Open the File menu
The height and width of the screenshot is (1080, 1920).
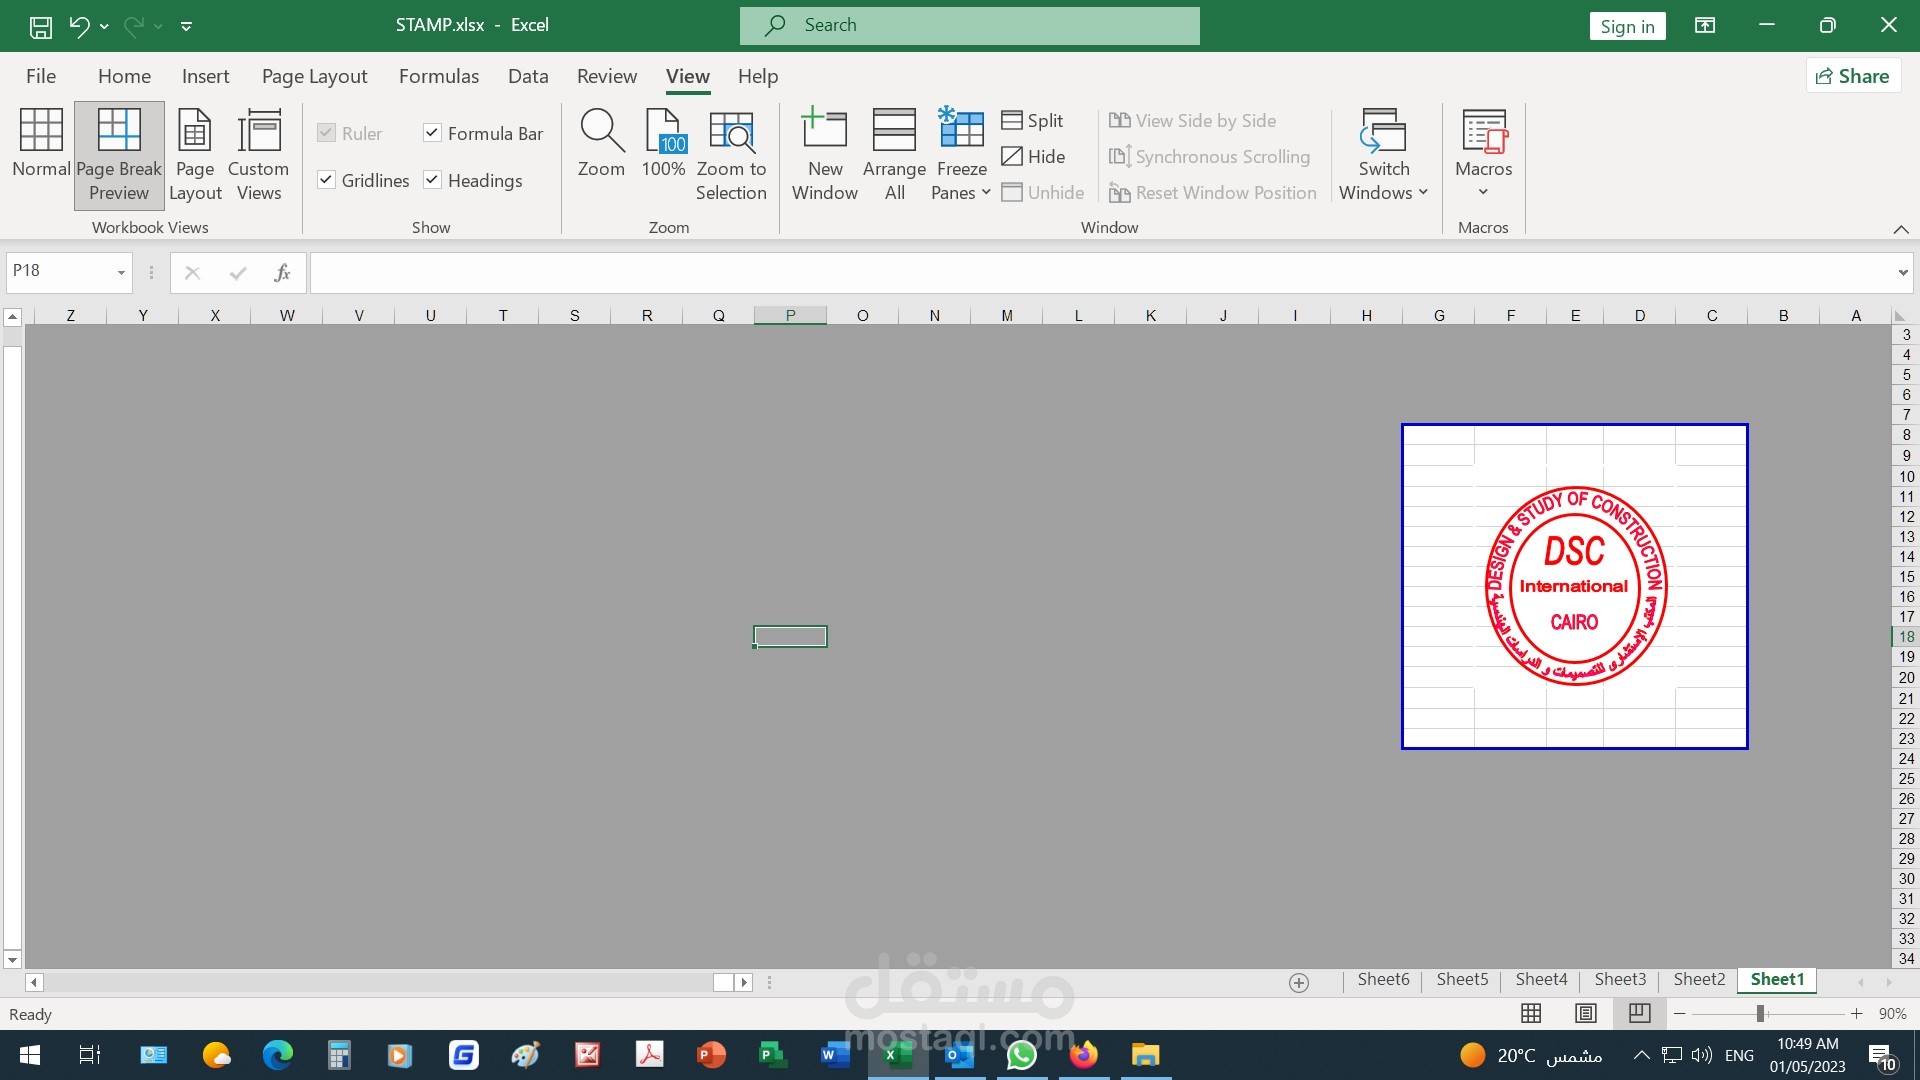[41, 76]
